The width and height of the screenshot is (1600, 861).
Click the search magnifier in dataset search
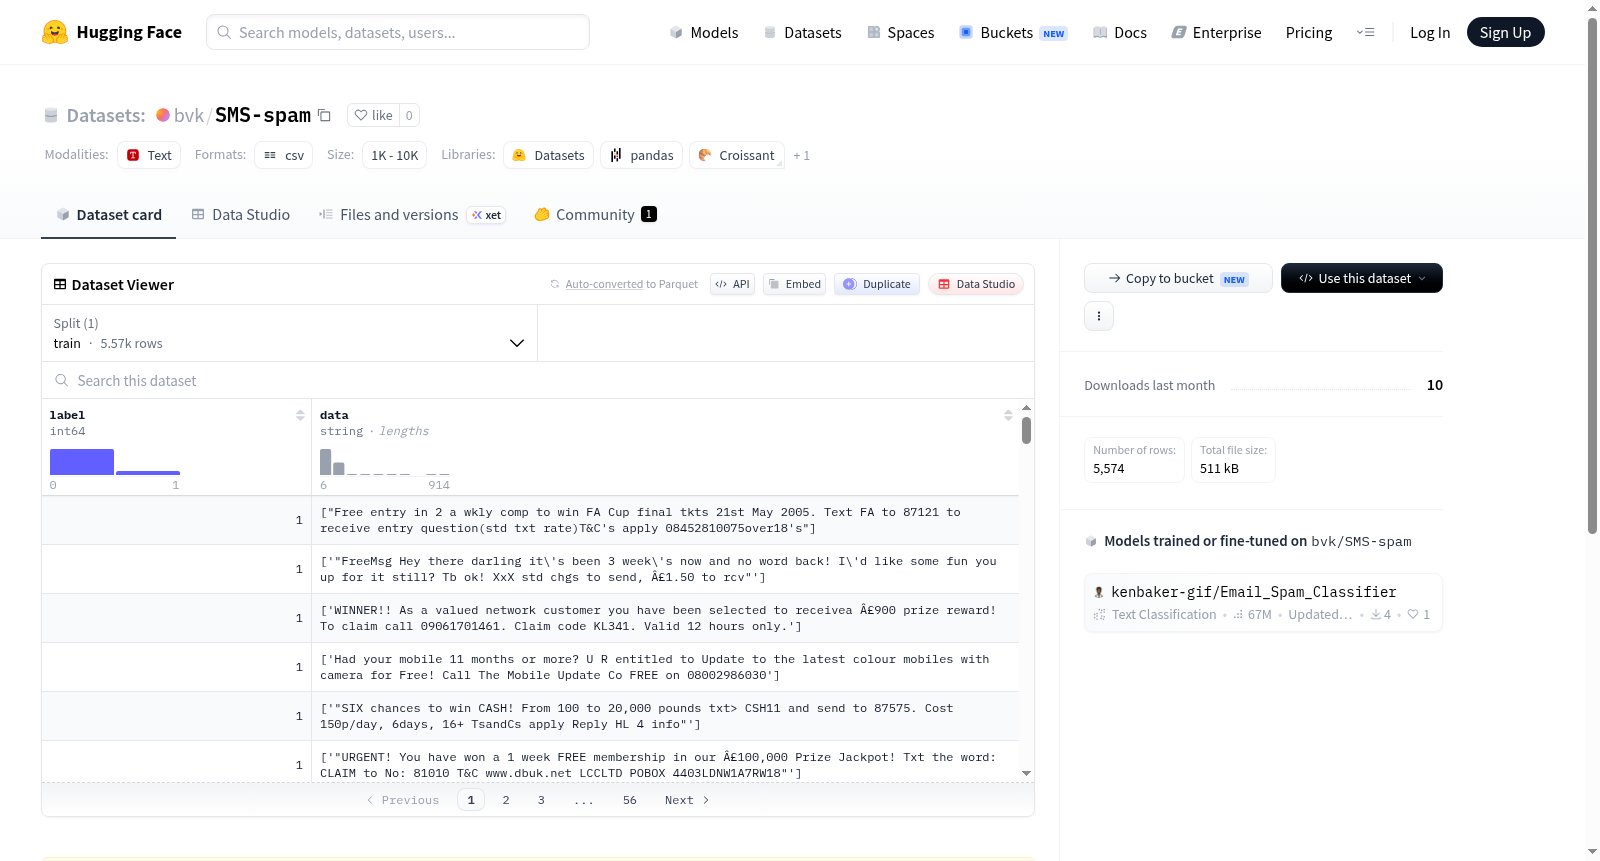click(62, 380)
